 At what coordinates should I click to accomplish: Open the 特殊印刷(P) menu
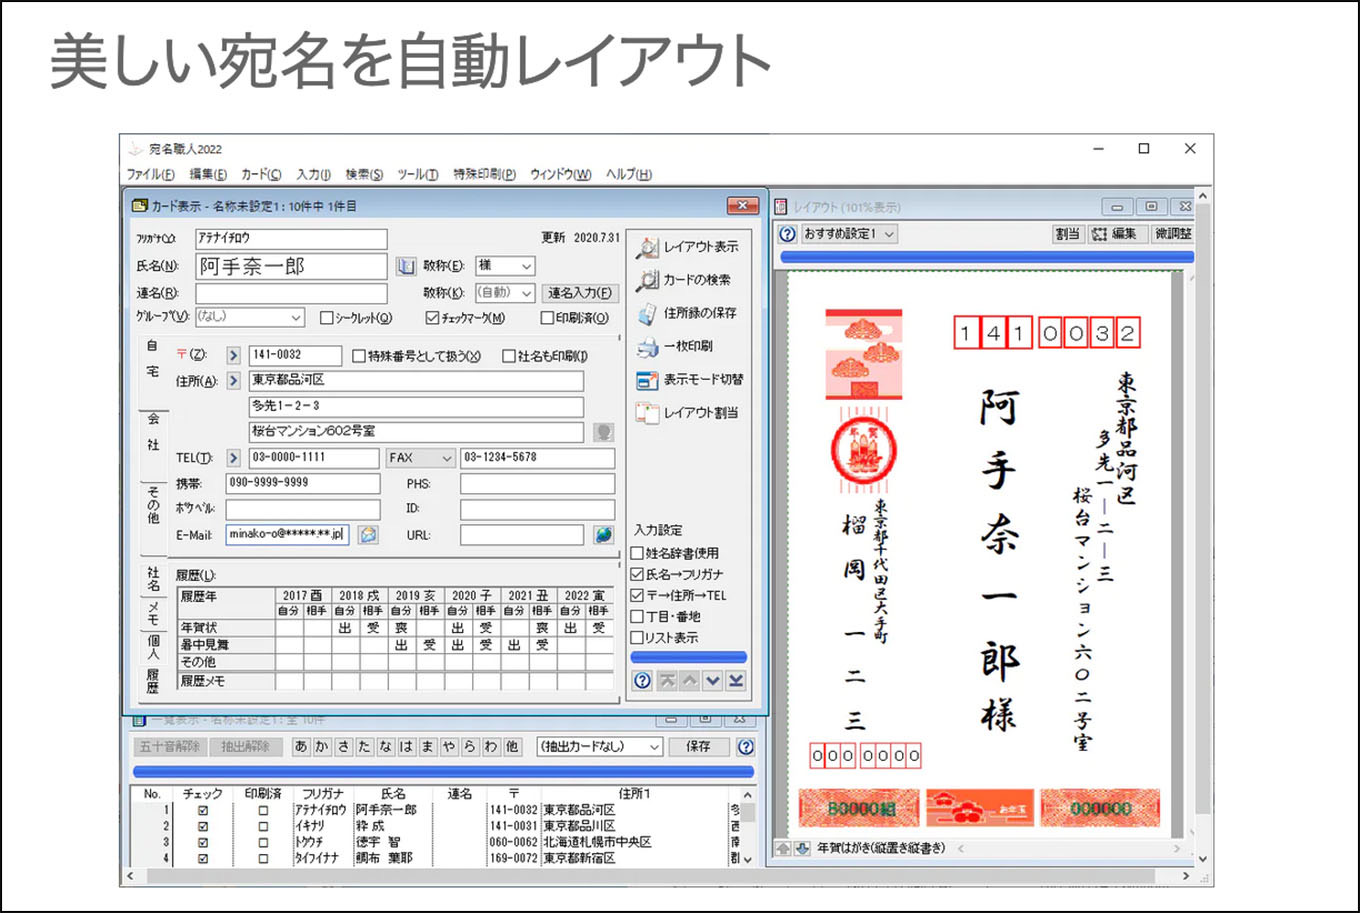tap(484, 174)
